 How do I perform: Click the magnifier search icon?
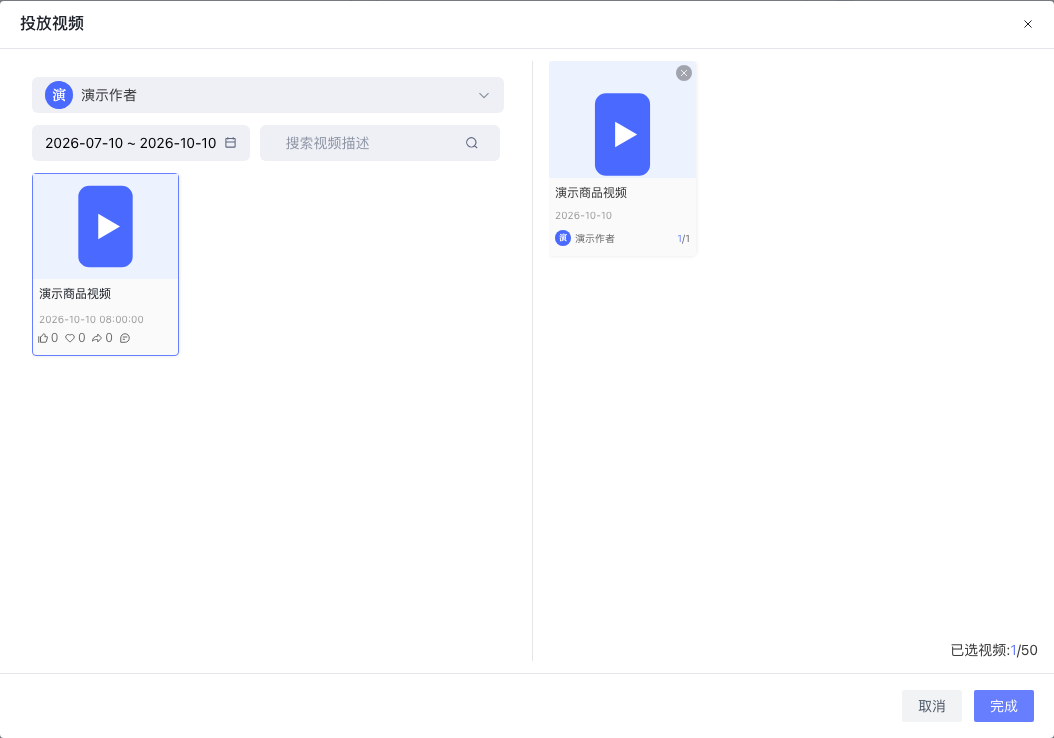click(471, 143)
